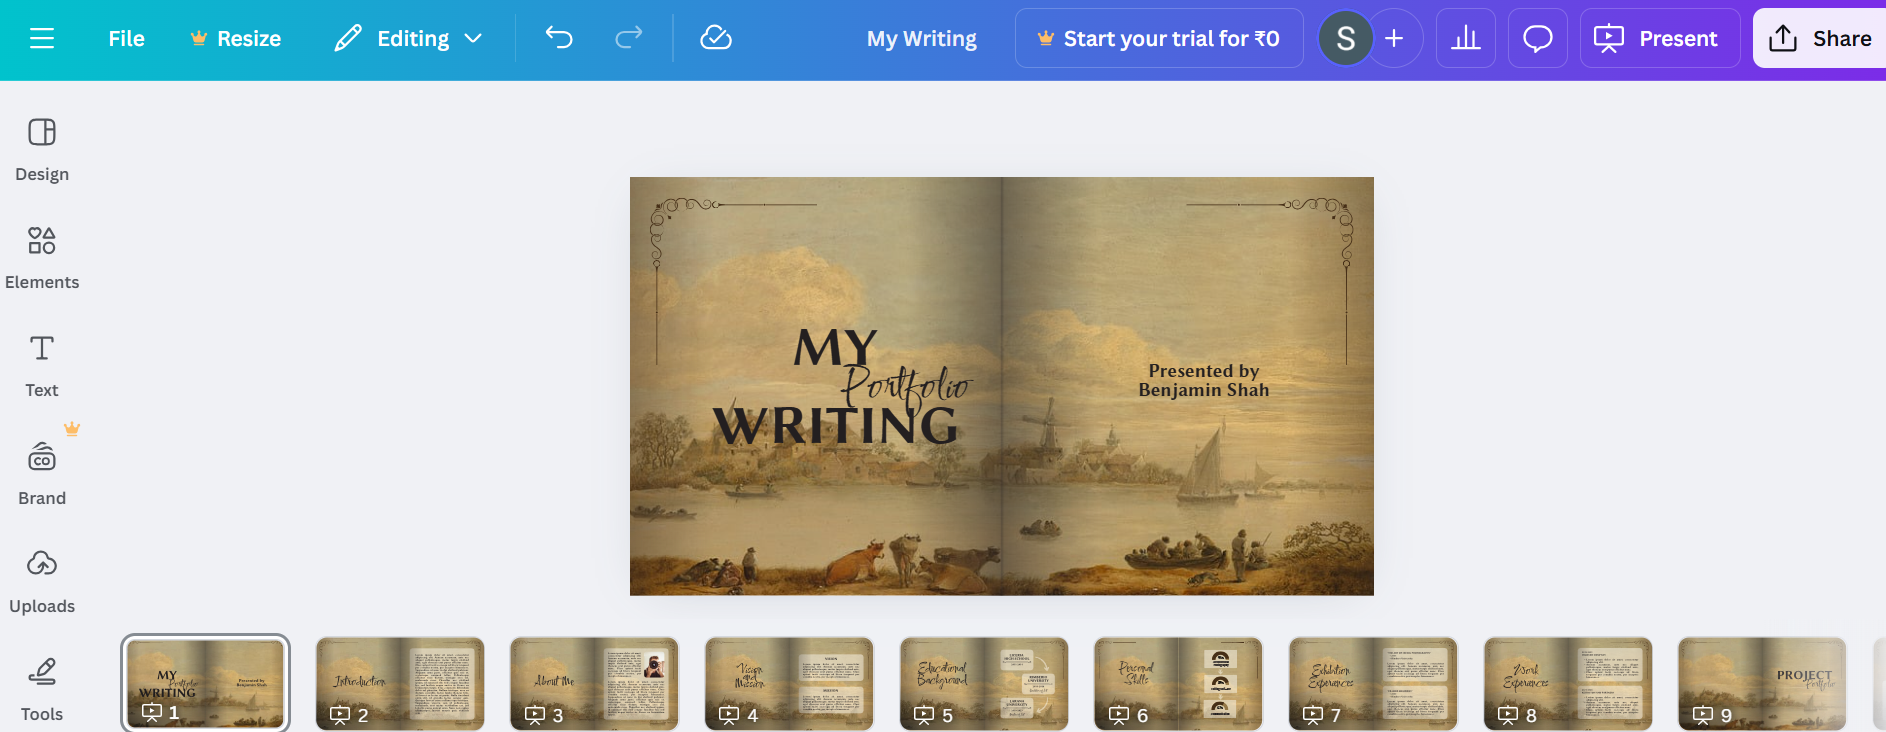1886x732 pixels.
Task: Add collaborators with plus icon
Action: click(x=1395, y=38)
